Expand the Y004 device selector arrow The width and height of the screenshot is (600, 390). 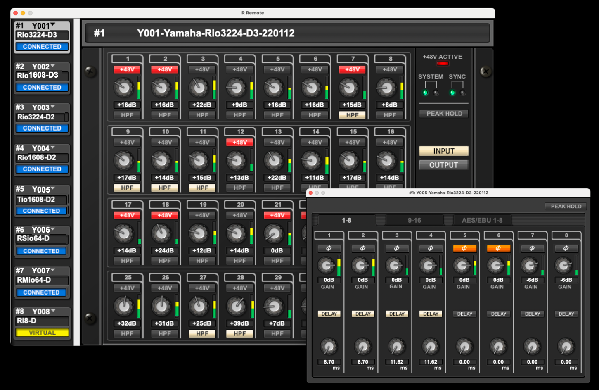[x=53, y=147]
